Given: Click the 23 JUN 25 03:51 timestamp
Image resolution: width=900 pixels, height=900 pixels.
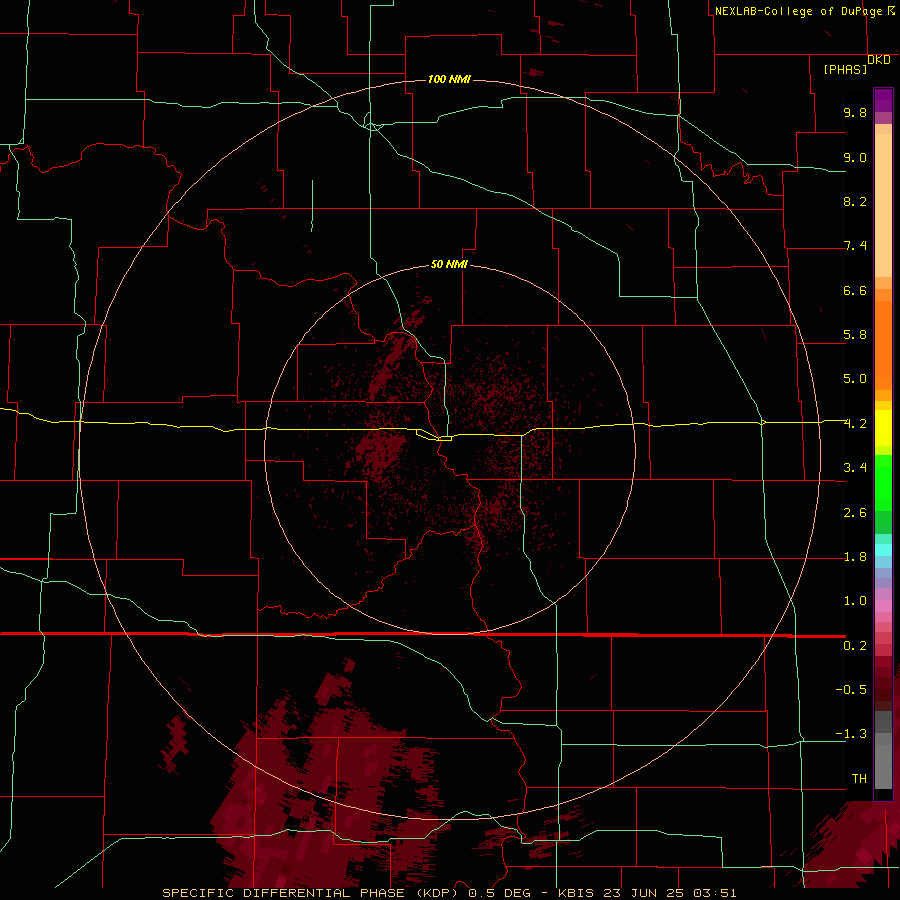Looking at the screenshot, I should pos(668,893).
